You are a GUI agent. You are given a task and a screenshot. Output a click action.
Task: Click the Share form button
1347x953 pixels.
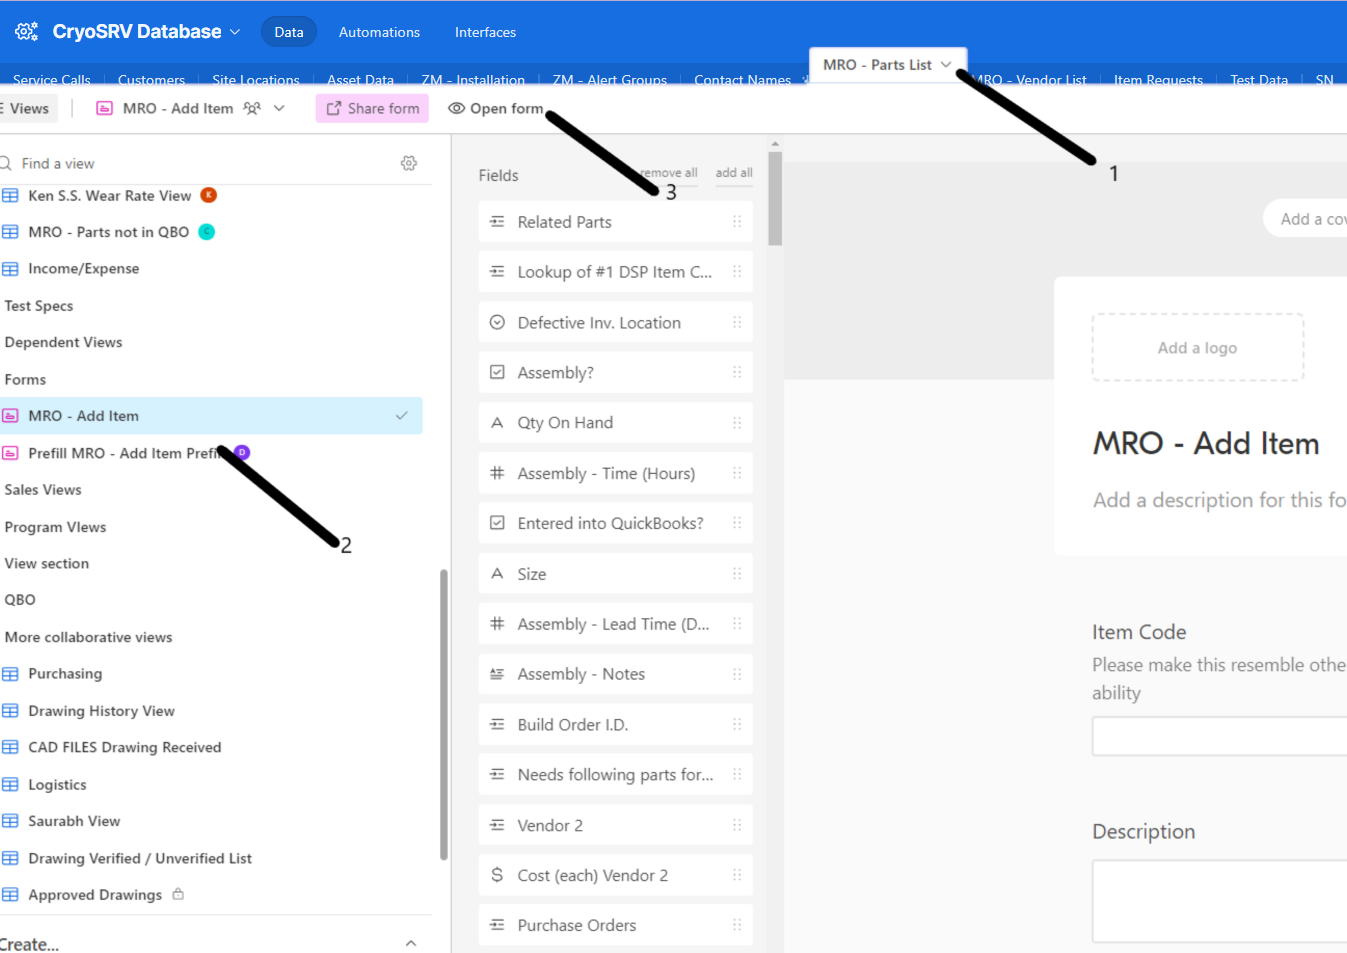[372, 108]
